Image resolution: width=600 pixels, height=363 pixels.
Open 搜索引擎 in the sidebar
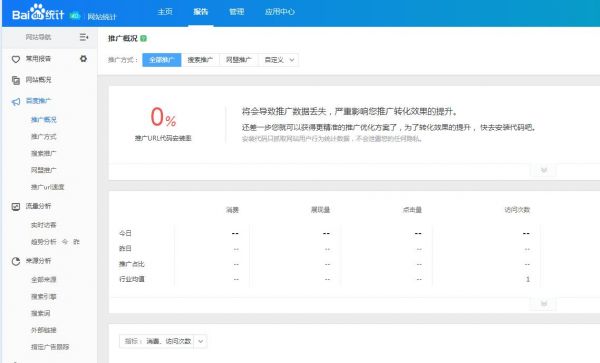44,296
